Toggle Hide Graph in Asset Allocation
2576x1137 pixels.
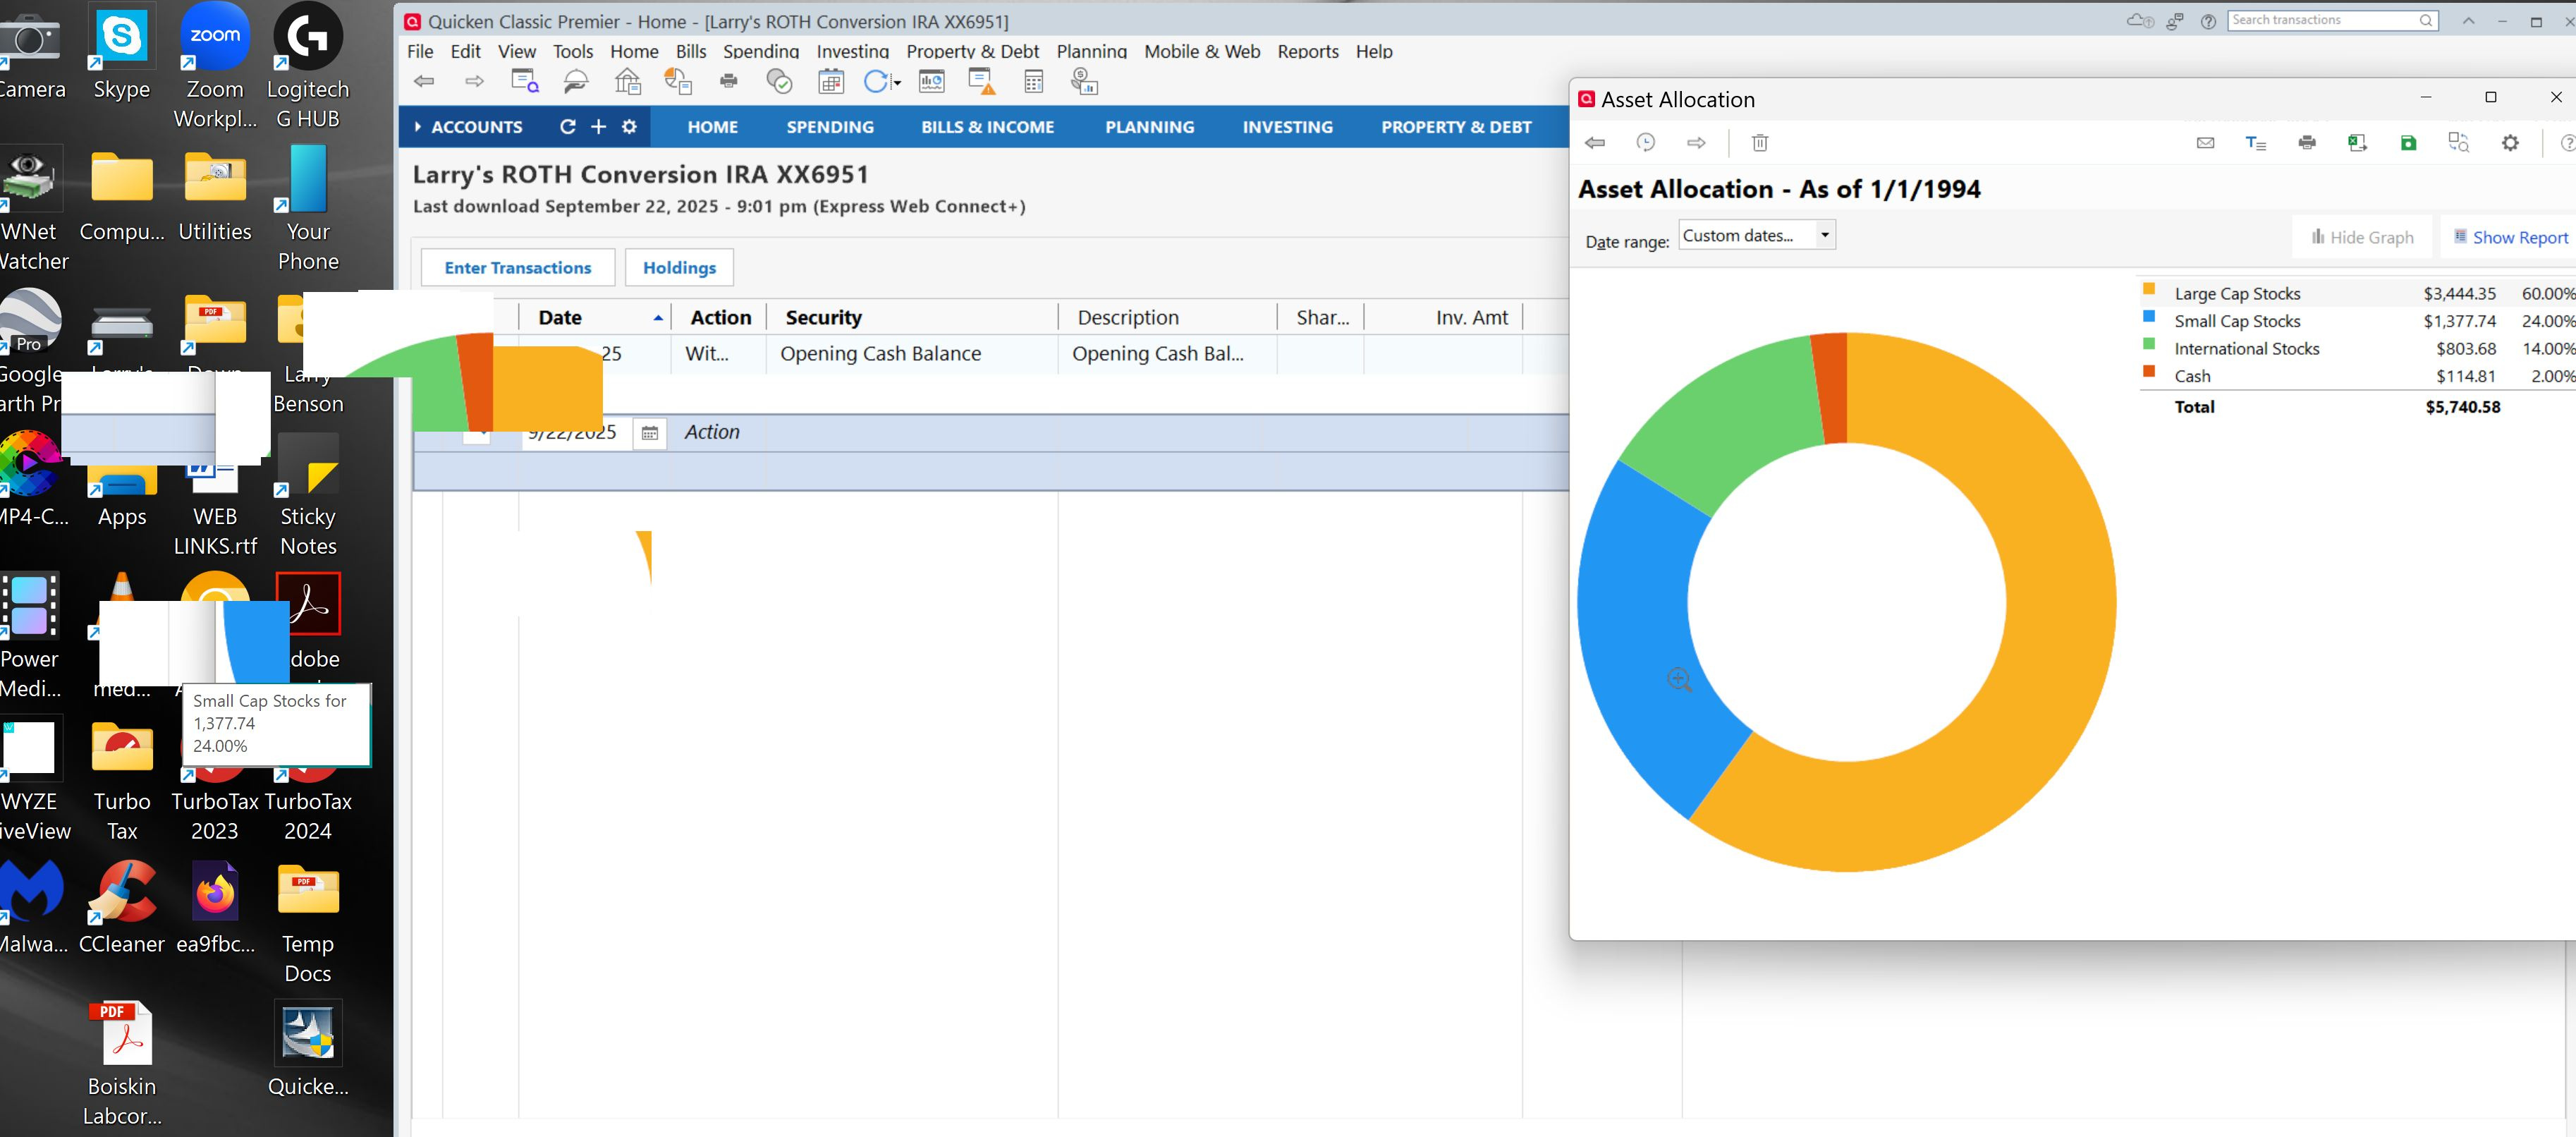pyautogui.click(x=2362, y=237)
